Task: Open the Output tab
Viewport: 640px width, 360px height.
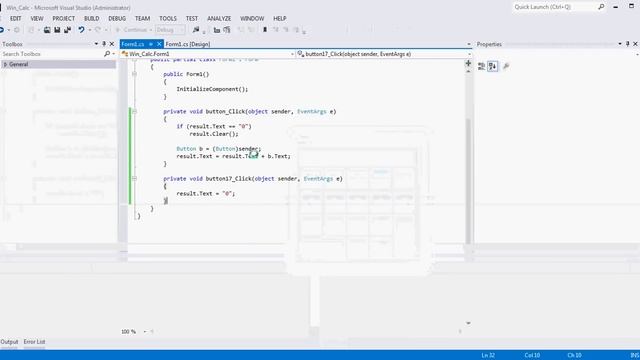Action: (x=9, y=342)
